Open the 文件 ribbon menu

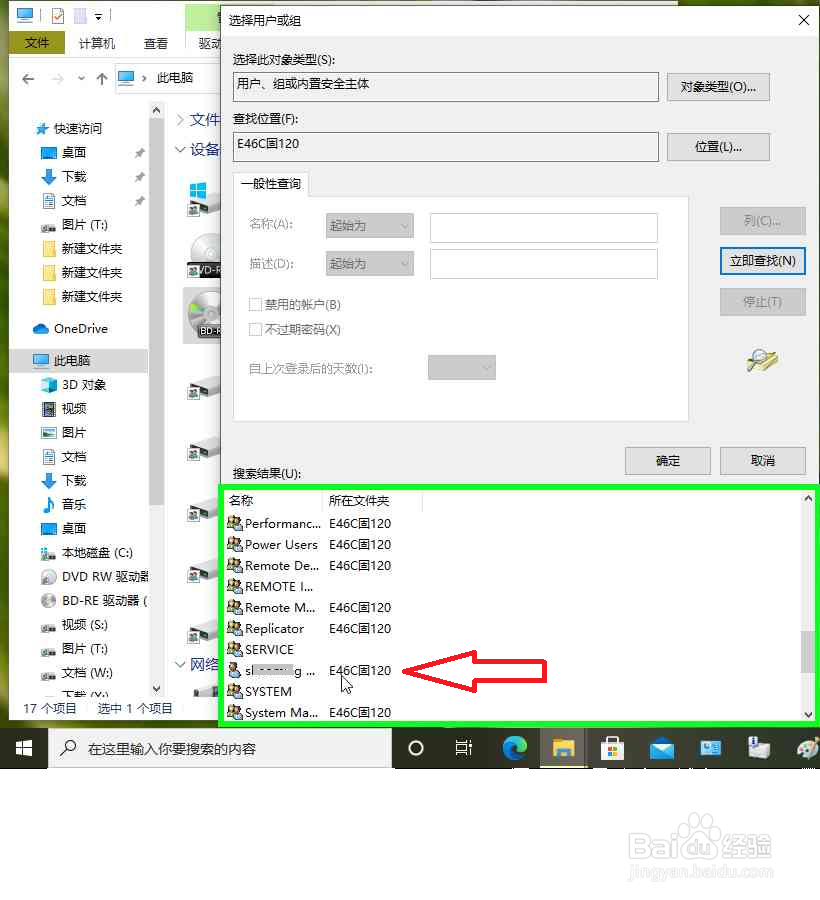pos(37,43)
